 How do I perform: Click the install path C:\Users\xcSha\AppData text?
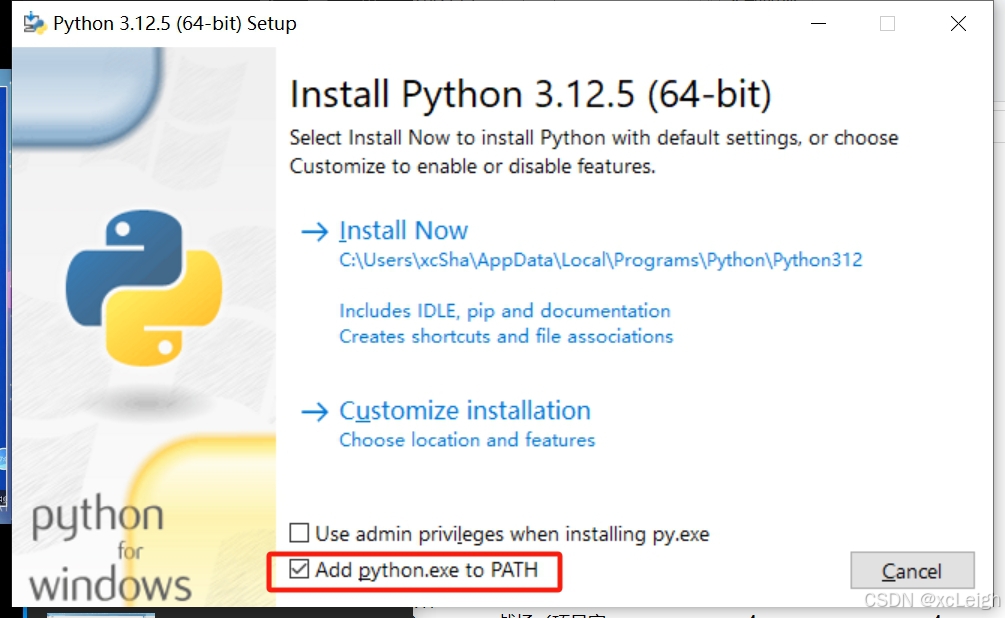coord(601,260)
